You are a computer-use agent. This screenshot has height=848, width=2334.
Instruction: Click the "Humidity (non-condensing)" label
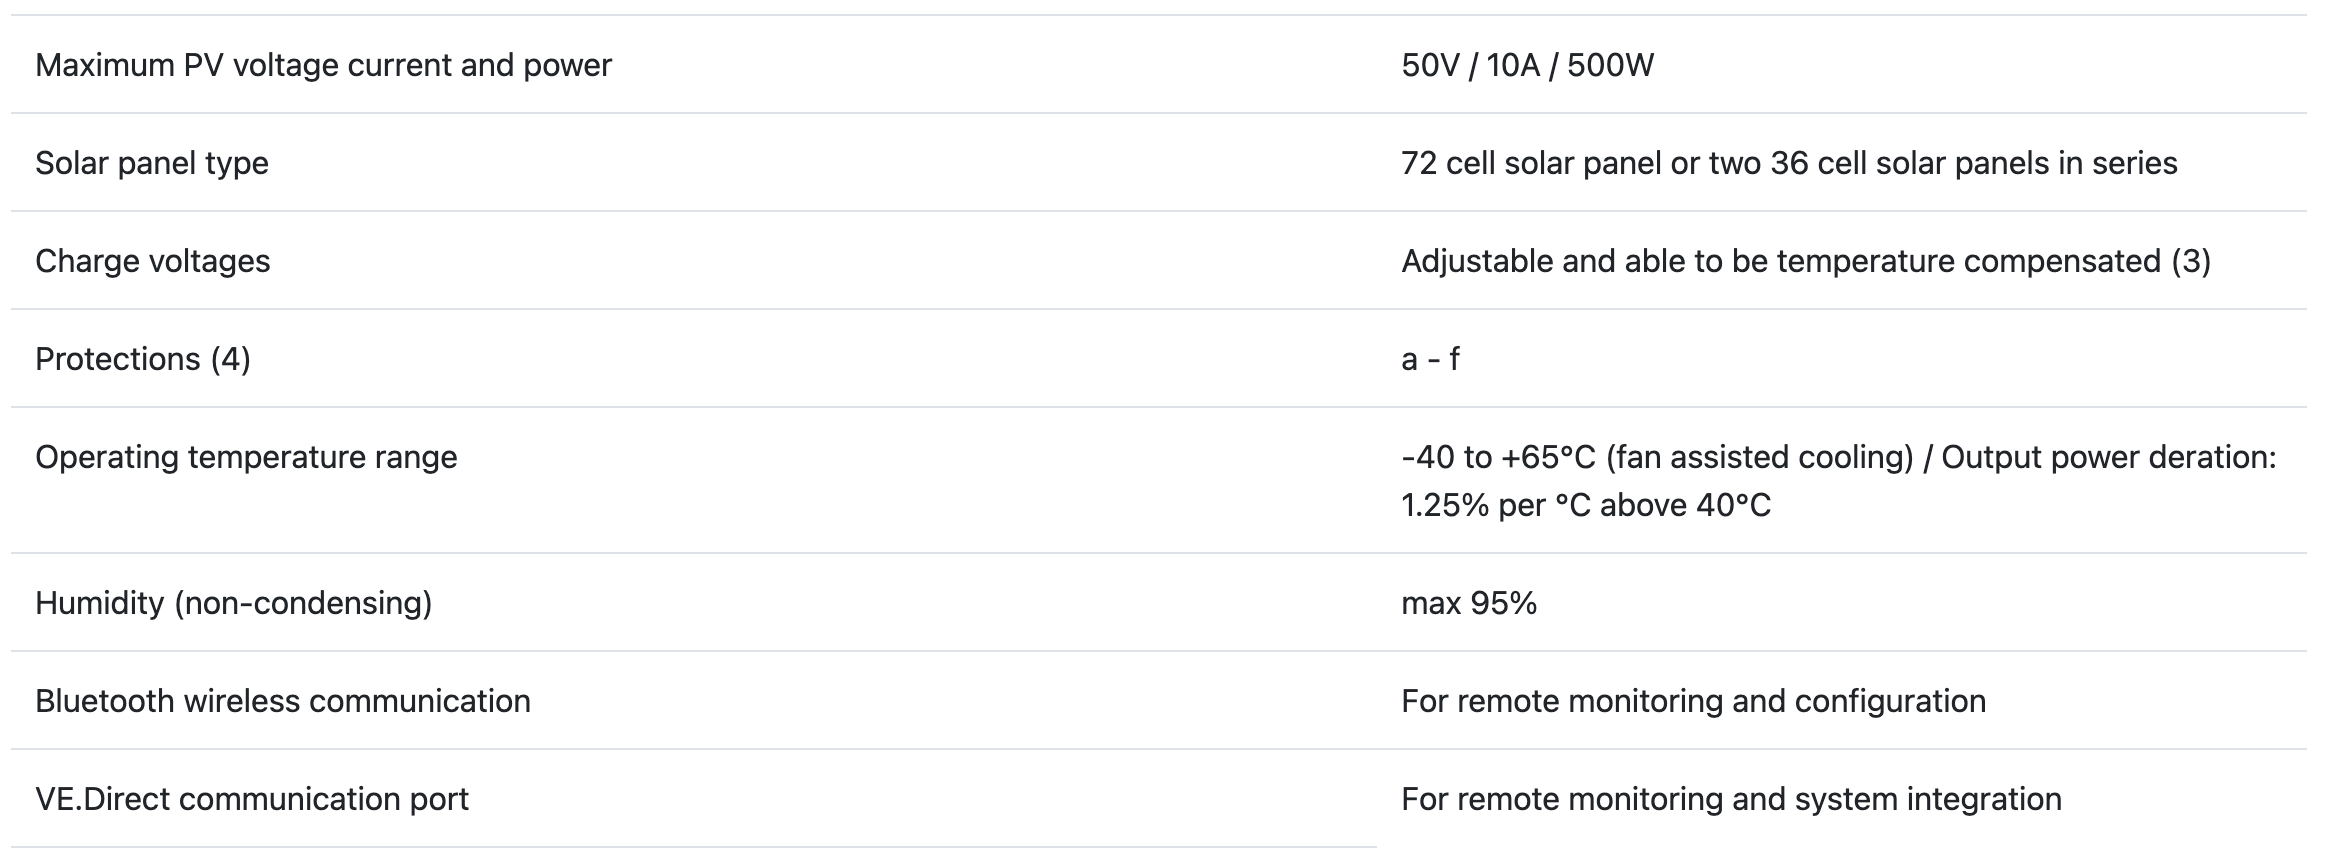(234, 603)
